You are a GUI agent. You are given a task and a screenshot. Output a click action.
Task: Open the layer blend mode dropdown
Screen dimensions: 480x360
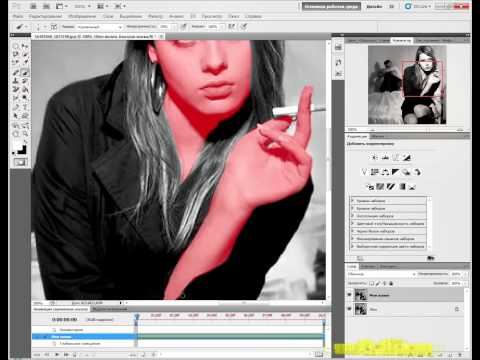pyautogui.click(x=381, y=274)
